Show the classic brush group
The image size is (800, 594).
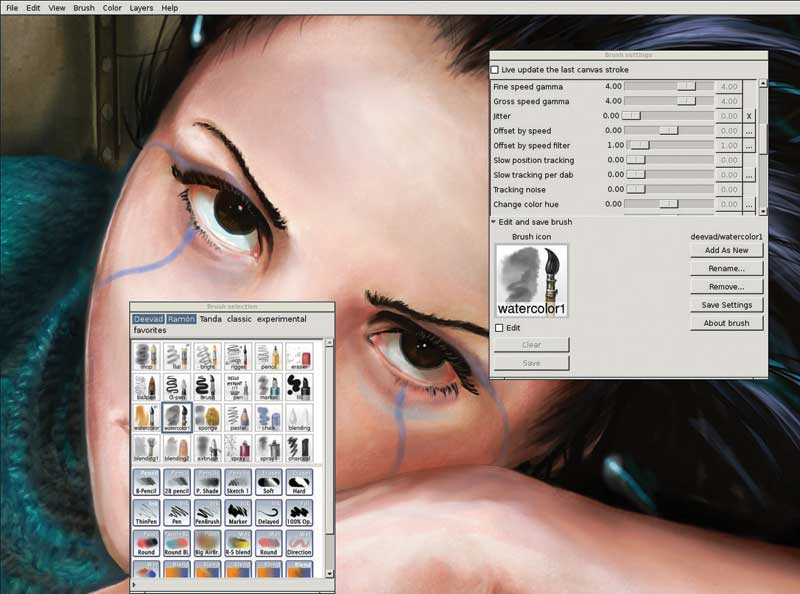click(239, 319)
